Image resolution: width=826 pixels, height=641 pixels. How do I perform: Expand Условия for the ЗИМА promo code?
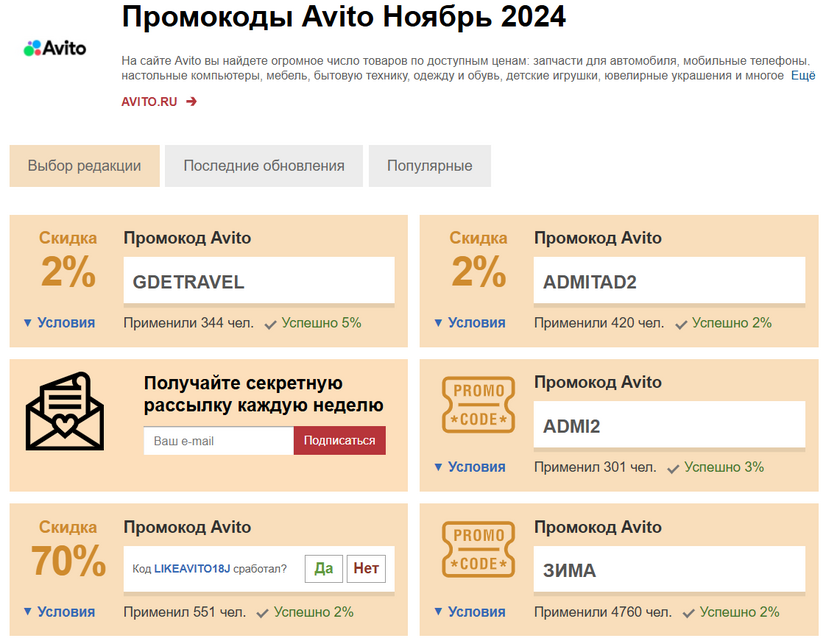[470, 612]
